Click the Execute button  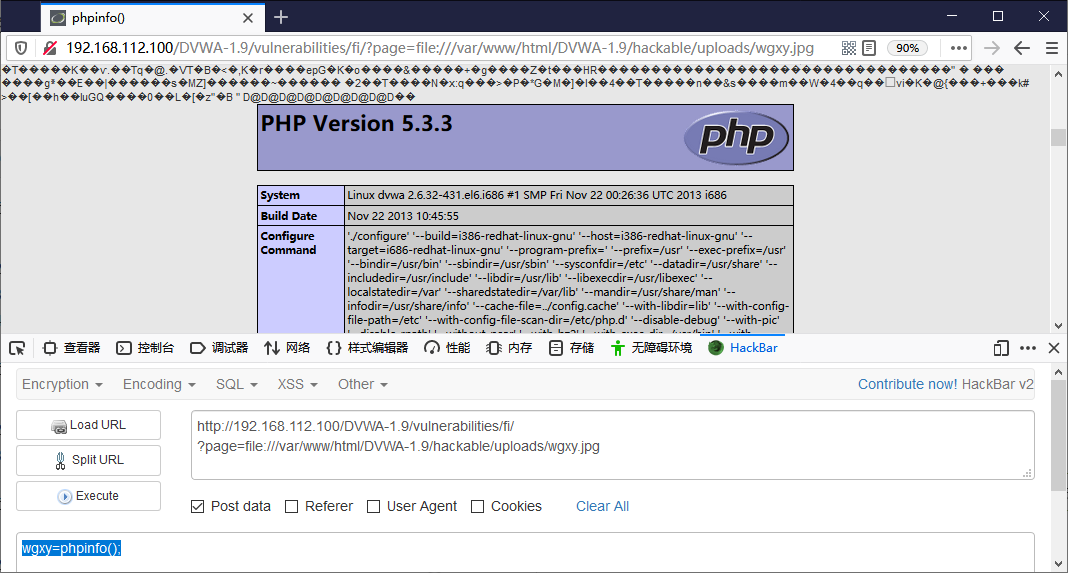pos(89,496)
